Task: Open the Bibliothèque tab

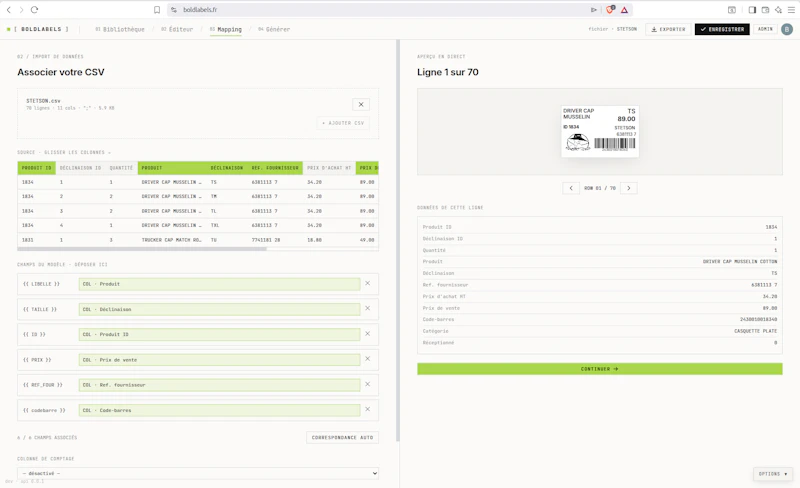Action: [120, 30]
